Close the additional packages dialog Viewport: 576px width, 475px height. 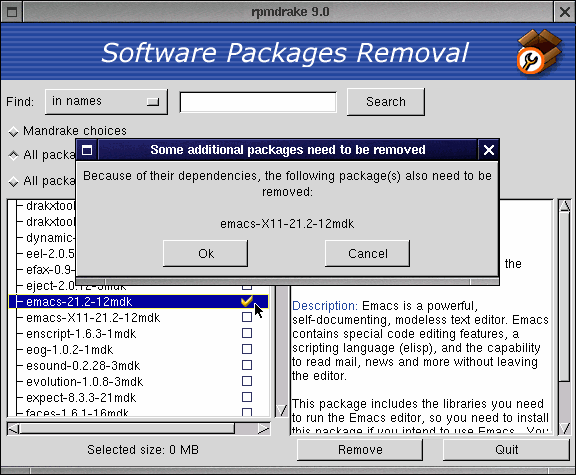point(489,150)
